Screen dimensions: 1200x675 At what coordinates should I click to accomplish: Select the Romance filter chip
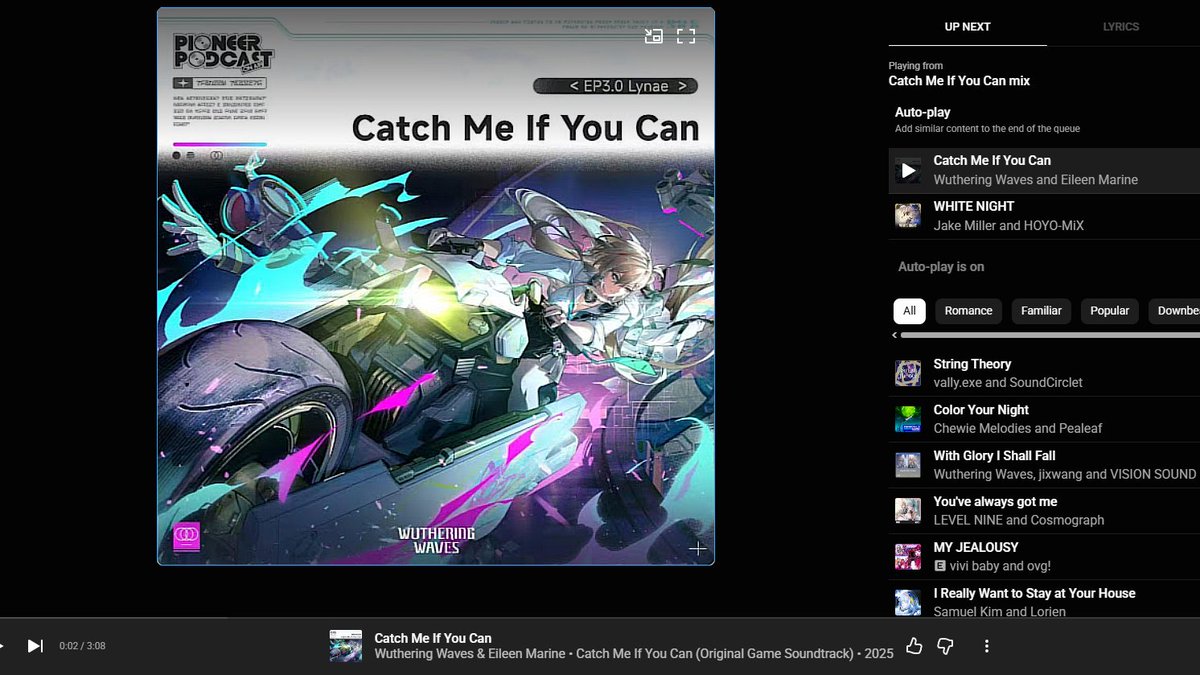[969, 311]
